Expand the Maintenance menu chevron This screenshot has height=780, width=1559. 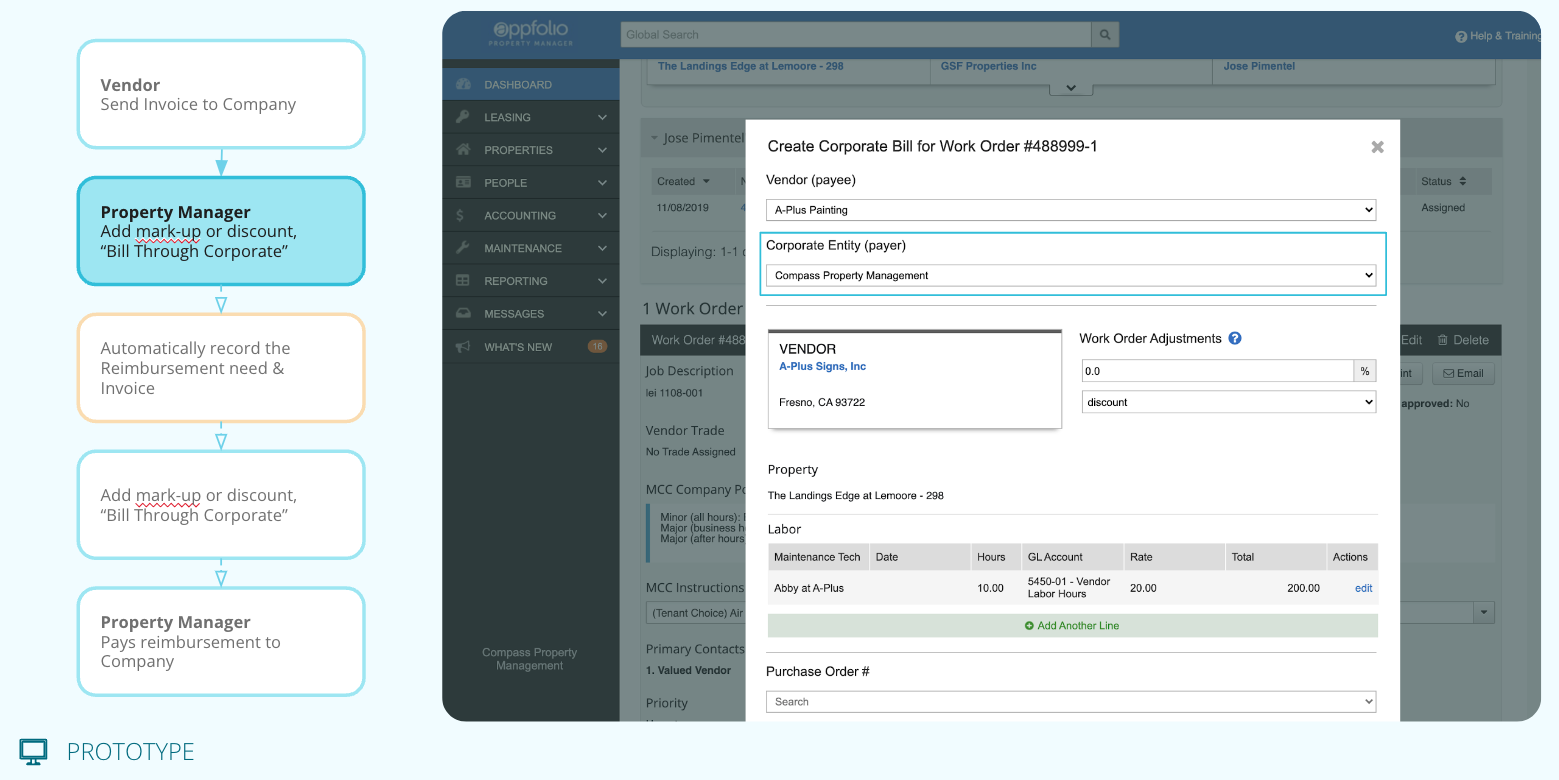click(602, 248)
